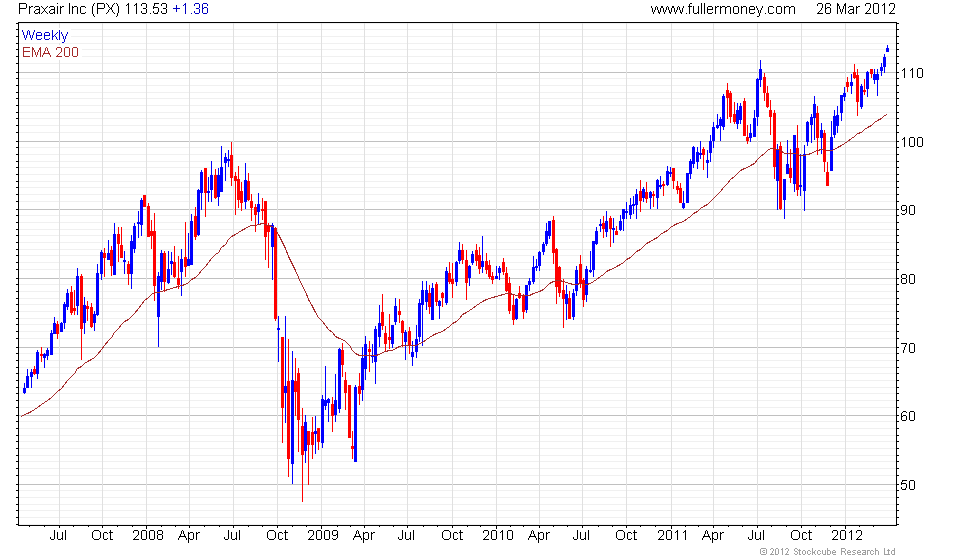Open the www.fullermoney.com link text
Viewport: 980px width, 560px height.
[x=723, y=9]
